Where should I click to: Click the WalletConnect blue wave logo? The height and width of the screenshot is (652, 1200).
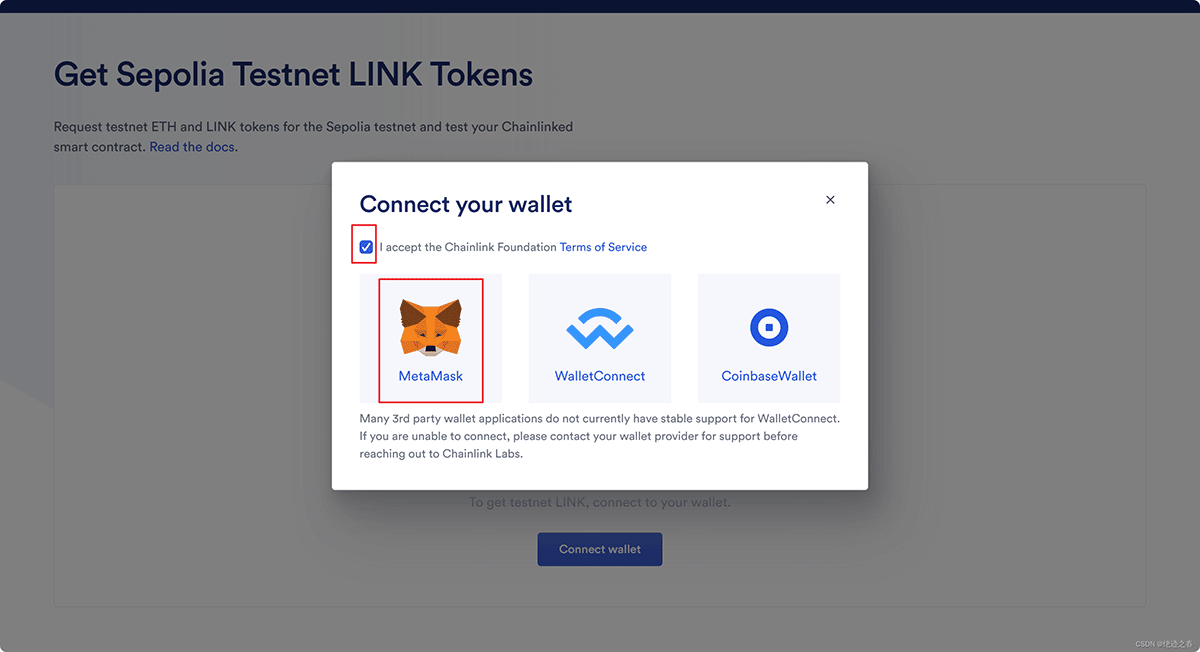coord(600,328)
